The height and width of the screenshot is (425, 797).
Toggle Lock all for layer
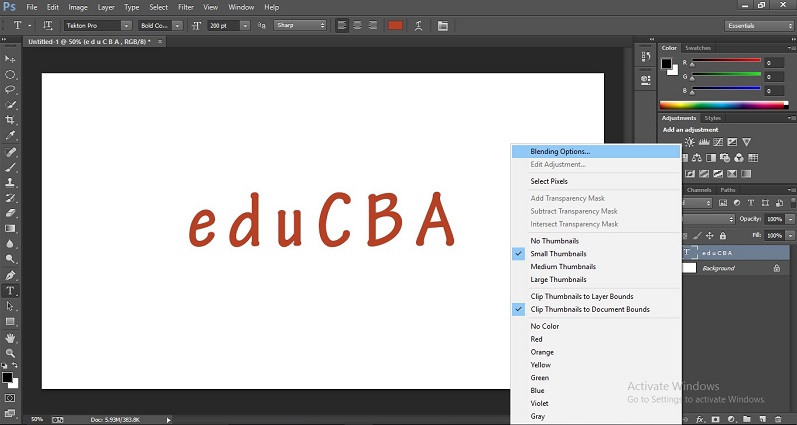[723, 236]
